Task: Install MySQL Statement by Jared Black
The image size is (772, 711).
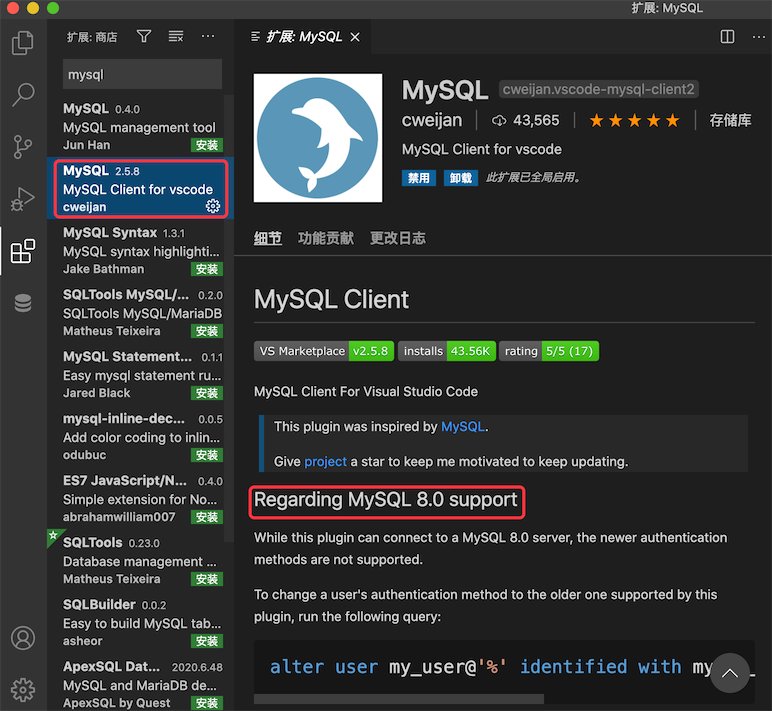Action: pyautogui.click(x=207, y=393)
